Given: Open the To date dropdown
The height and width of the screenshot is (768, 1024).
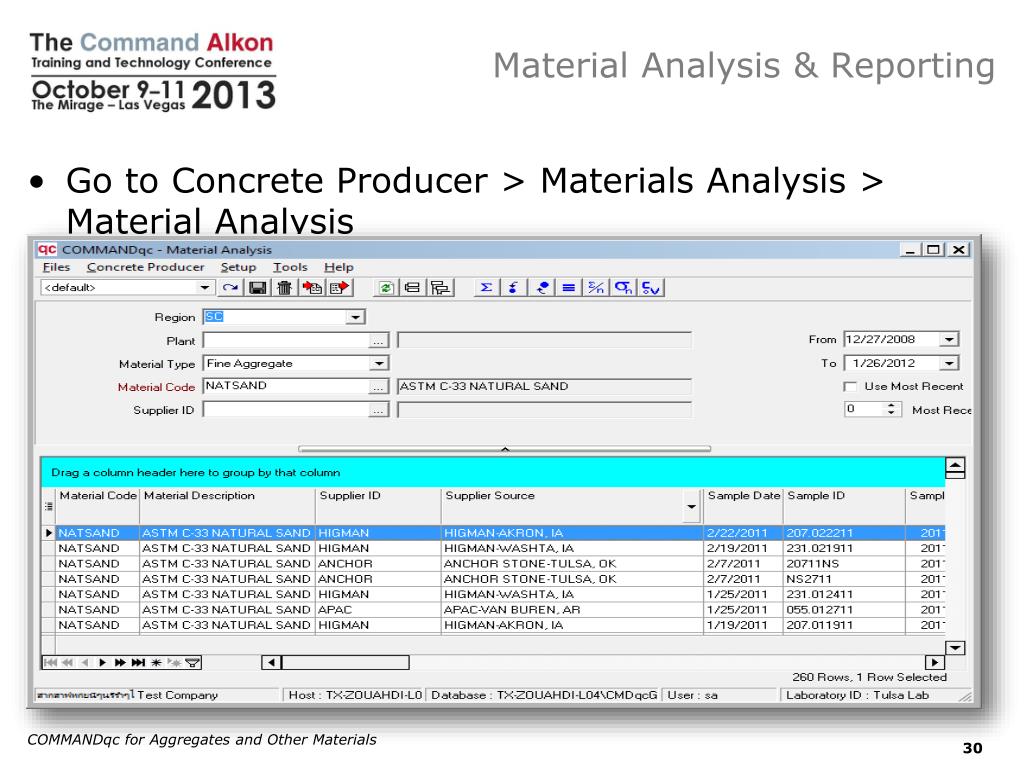Looking at the screenshot, I should [949, 363].
